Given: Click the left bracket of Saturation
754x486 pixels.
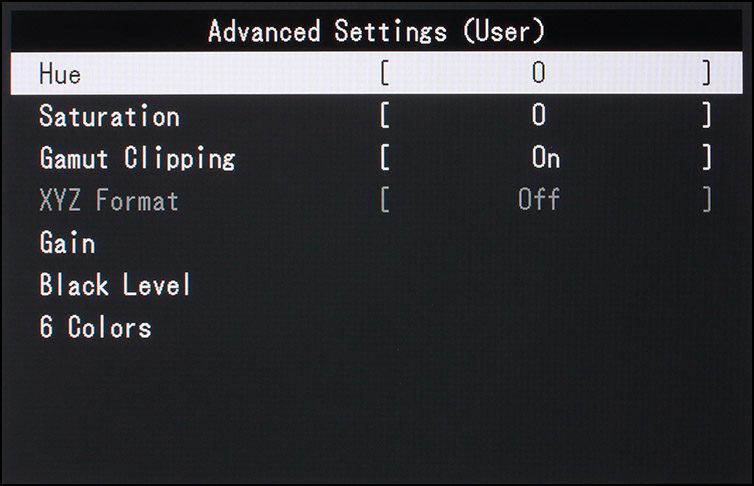Looking at the screenshot, I should 385,116.
